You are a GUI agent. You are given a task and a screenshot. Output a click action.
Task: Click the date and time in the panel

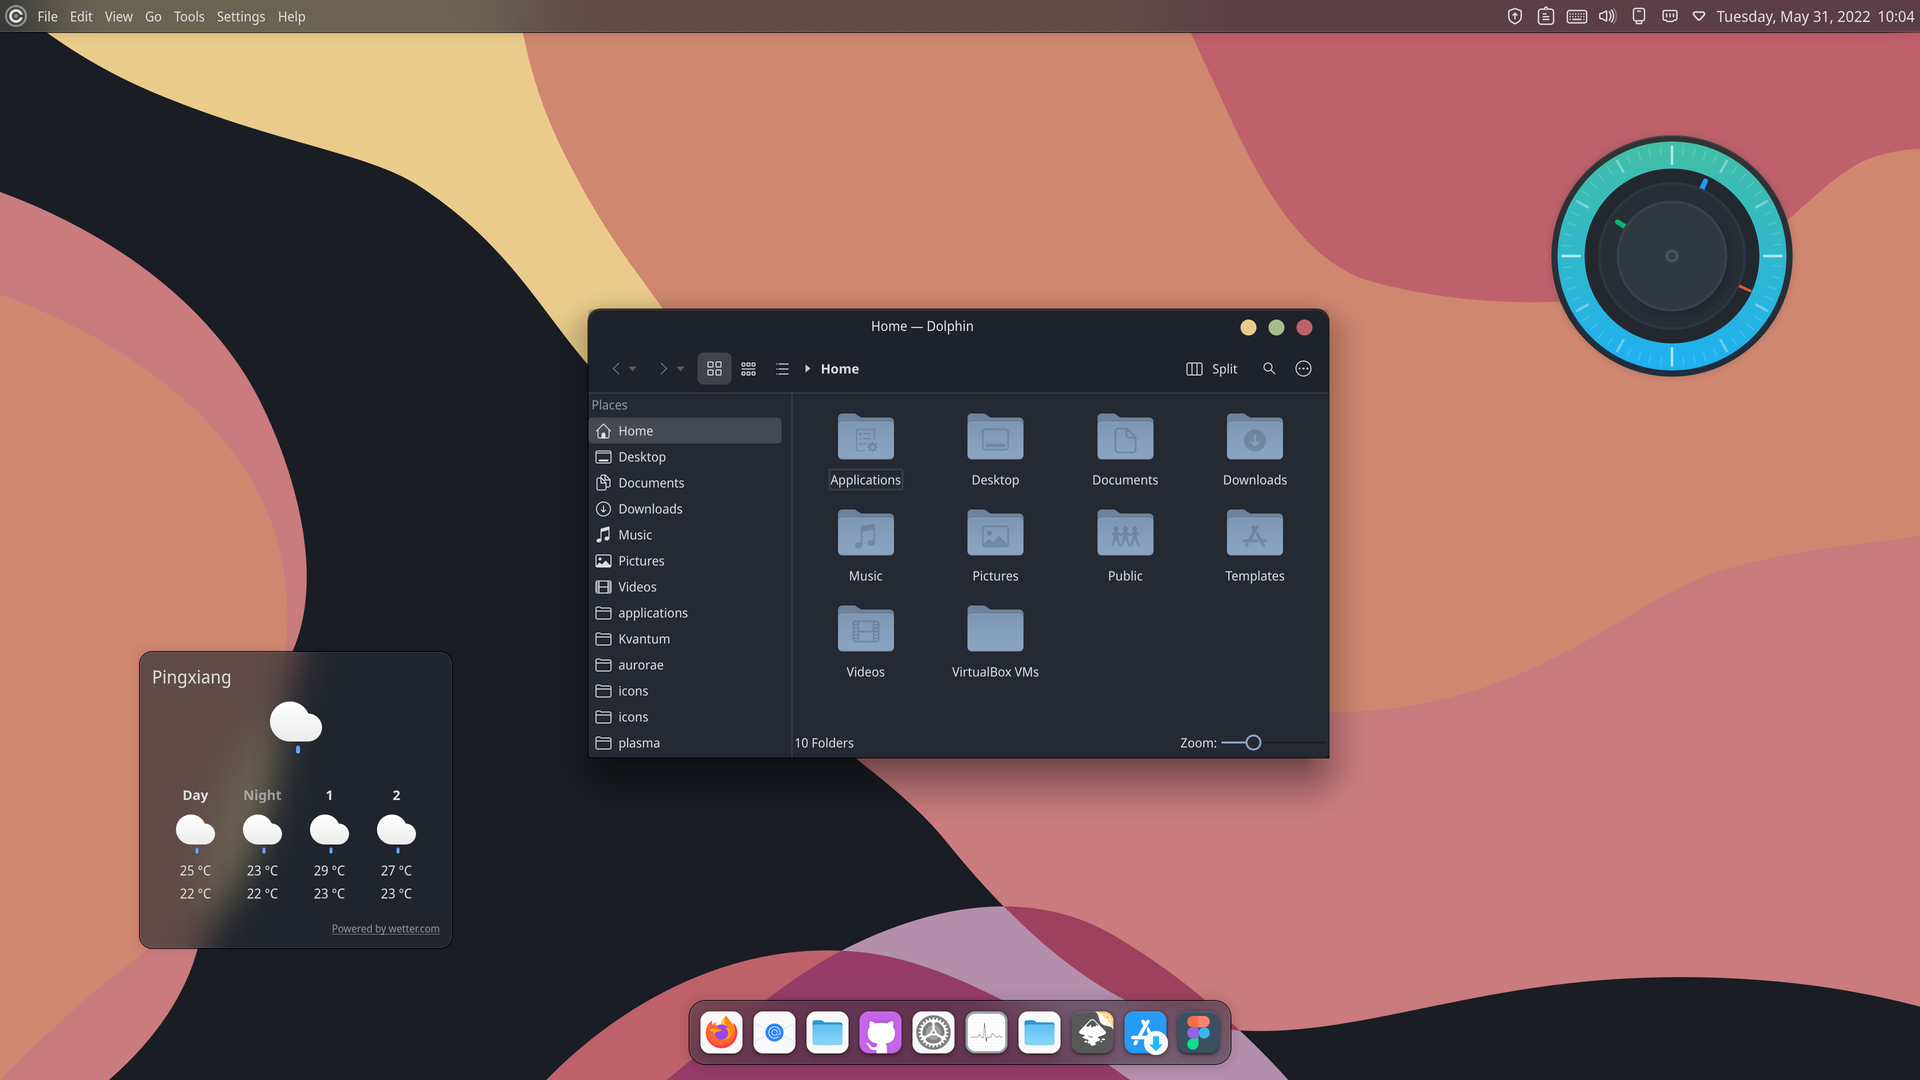[x=1815, y=17]
